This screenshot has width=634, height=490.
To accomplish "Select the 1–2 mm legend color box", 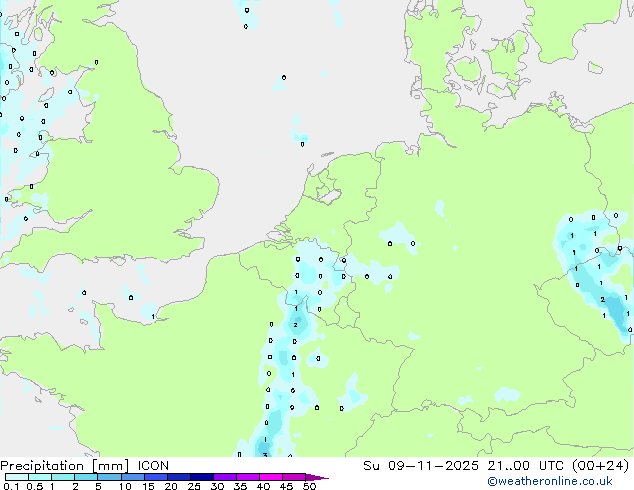I will click(x=63, y=477).
